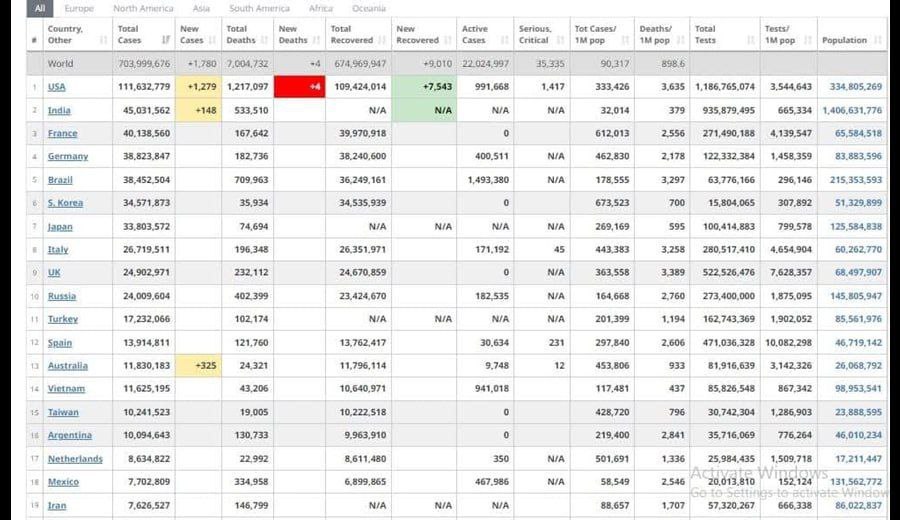Open the Netherlands country link

(x=75, y=459)
